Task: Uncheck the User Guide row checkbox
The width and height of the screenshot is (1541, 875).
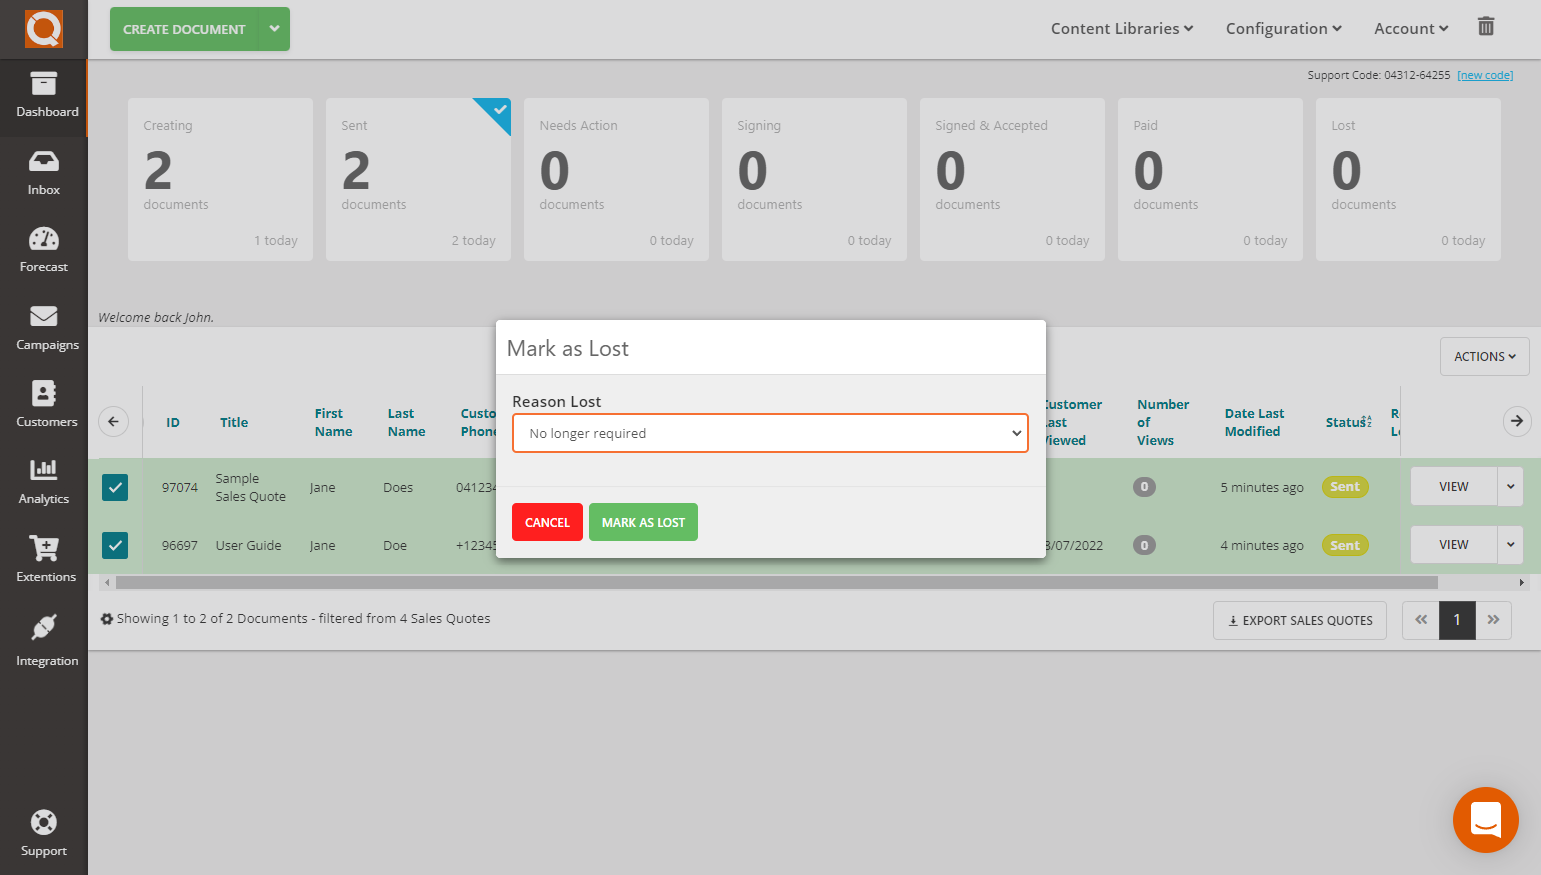Action: coord(115,545)
